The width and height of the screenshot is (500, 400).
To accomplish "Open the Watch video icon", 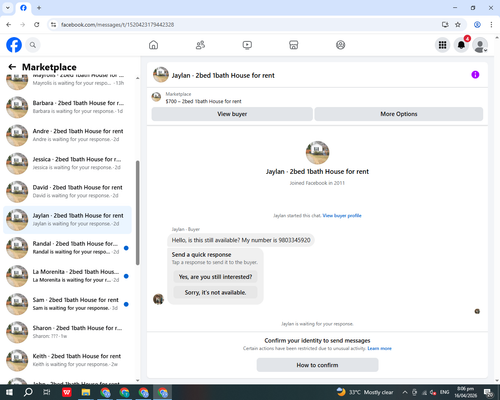I will tap(247, 45).
